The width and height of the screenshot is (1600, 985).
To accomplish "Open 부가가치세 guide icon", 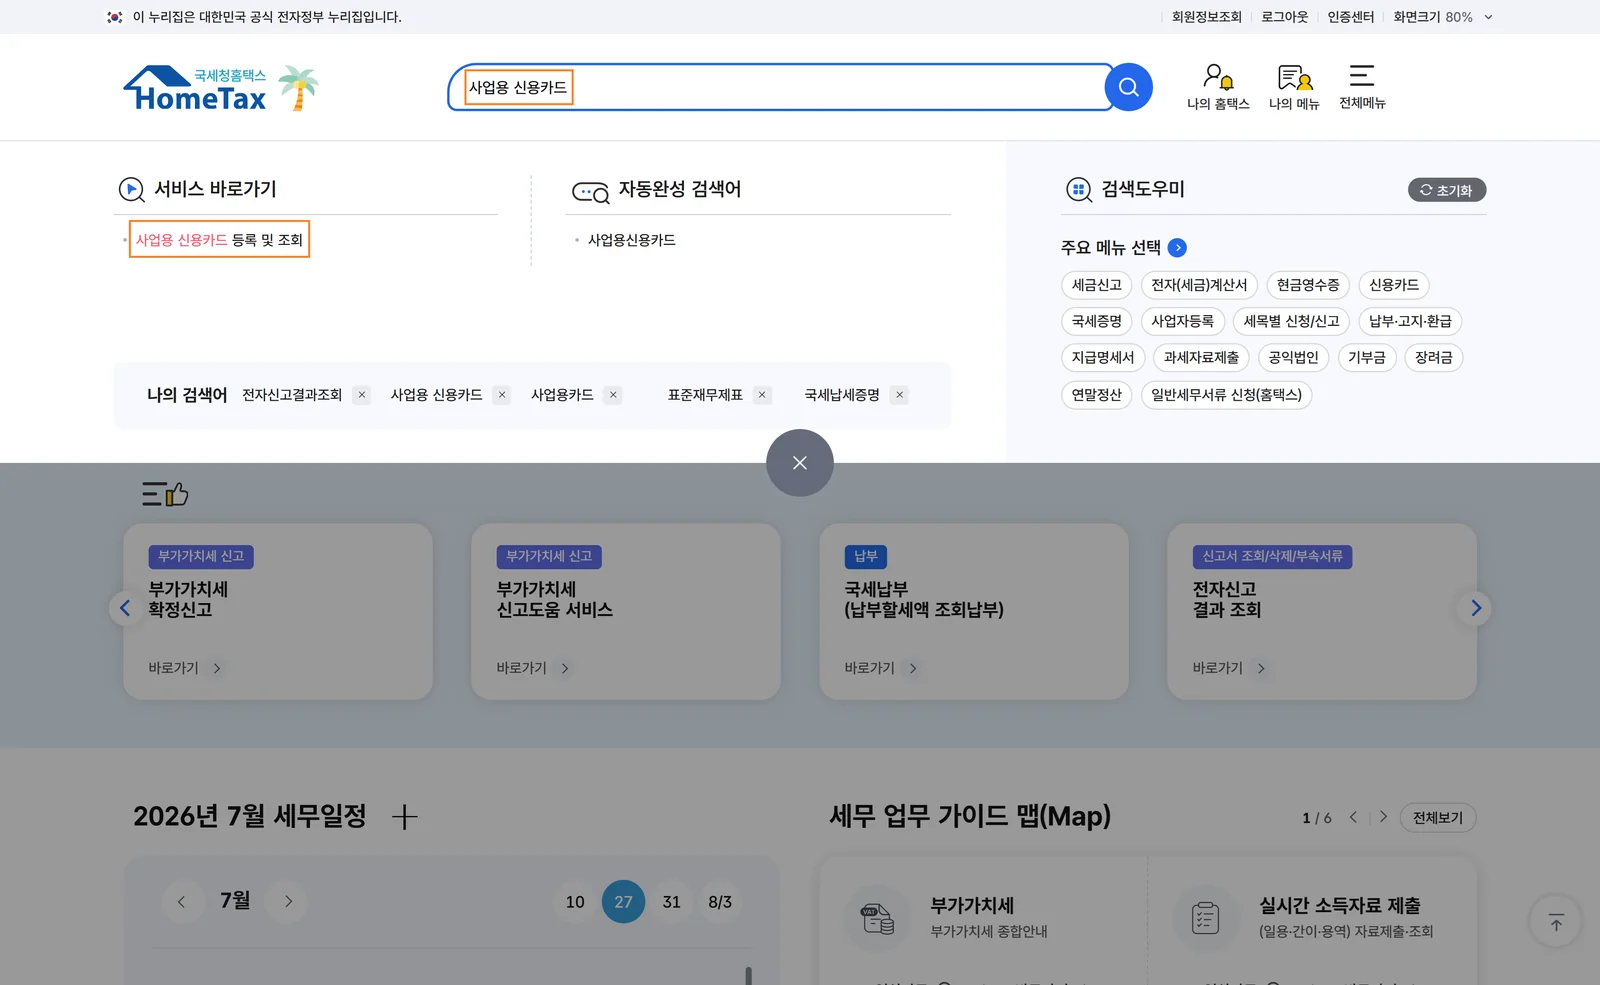I will click(878, 918).
